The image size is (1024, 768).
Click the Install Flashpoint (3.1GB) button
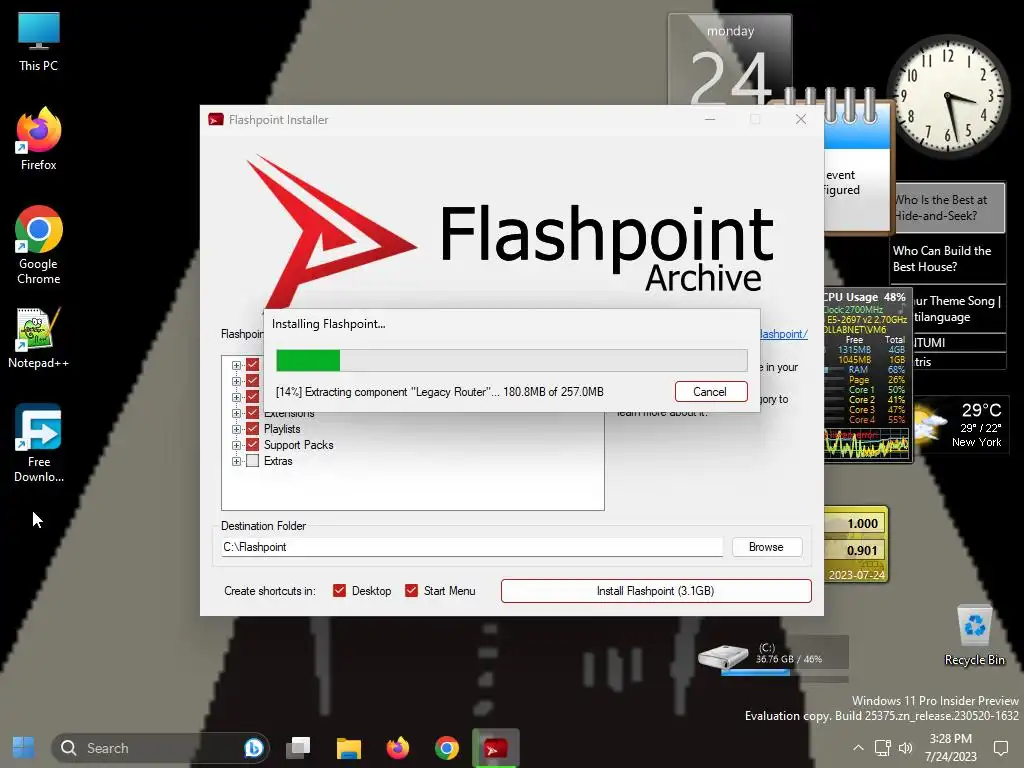tap(656, 591)
